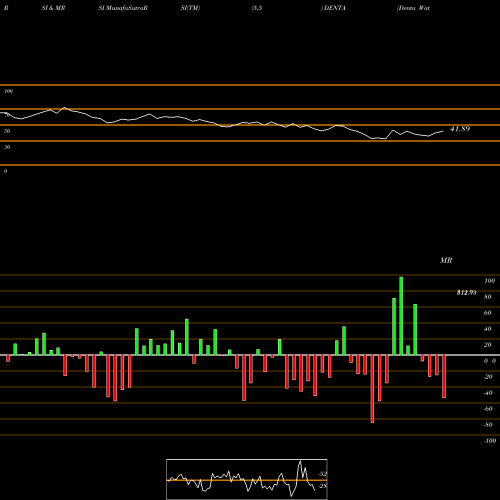Click the '-100' label on MR right axis
500x500 pixels.
(490, 441)
